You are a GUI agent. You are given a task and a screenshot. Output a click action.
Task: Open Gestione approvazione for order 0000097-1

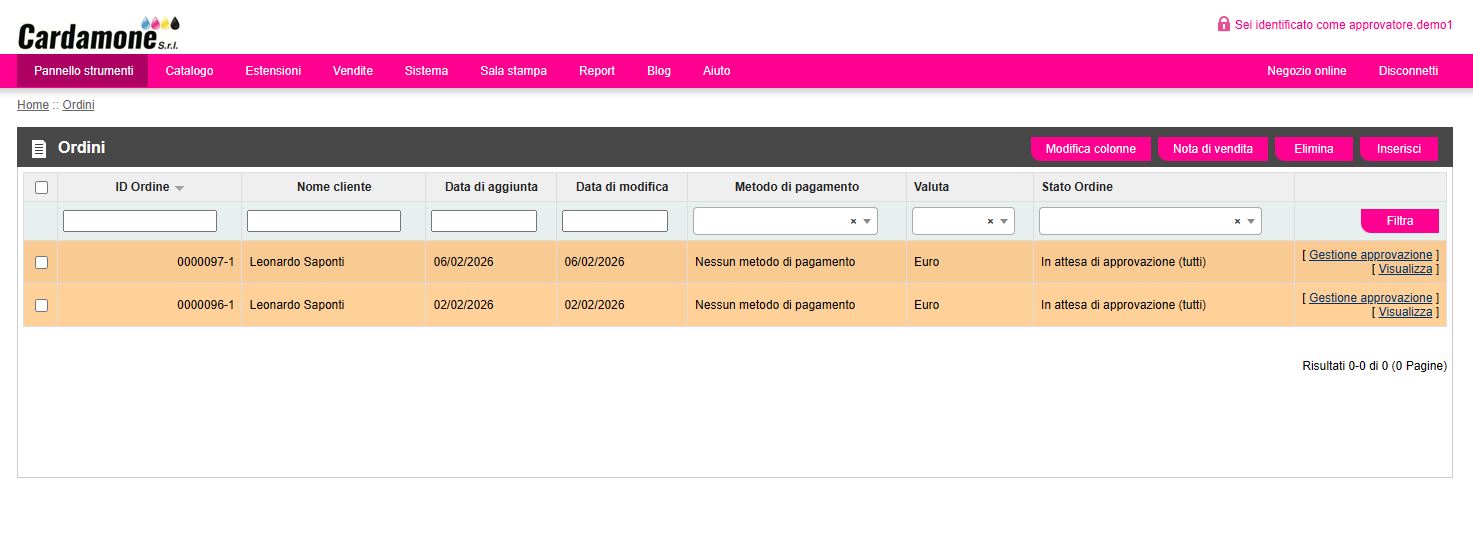click(1371, 255)
